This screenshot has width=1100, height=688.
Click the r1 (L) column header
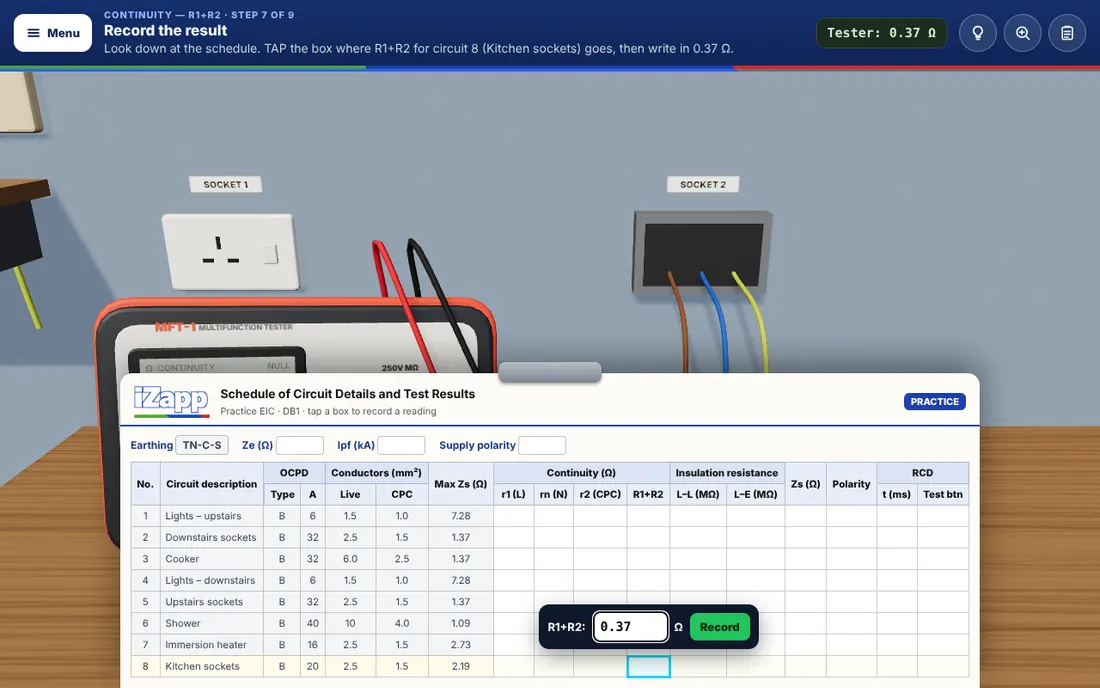pos(514,494)
